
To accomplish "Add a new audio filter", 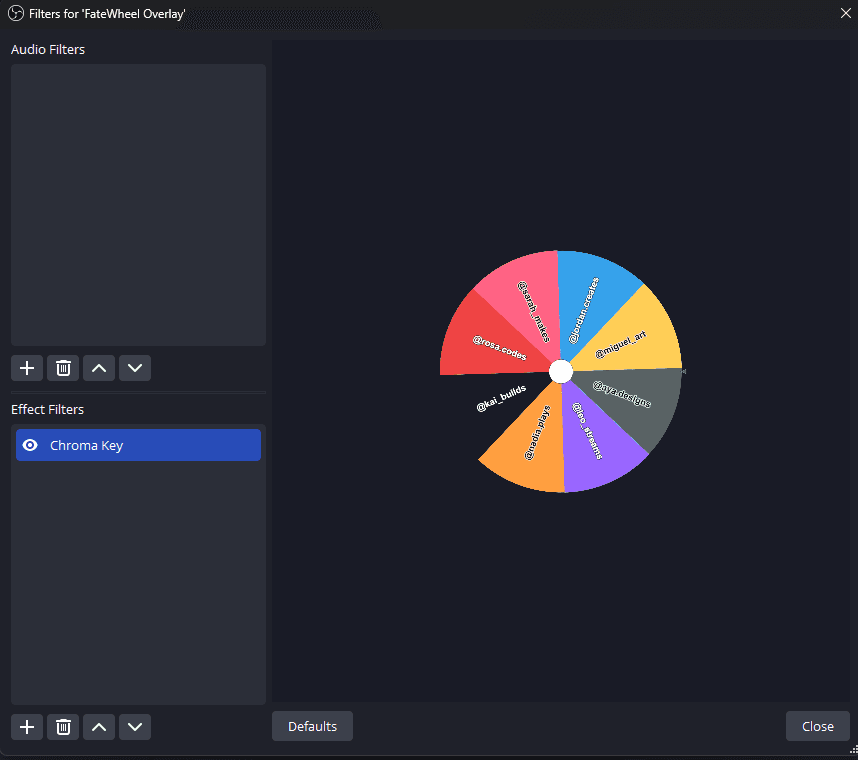I will pos(27,368).
